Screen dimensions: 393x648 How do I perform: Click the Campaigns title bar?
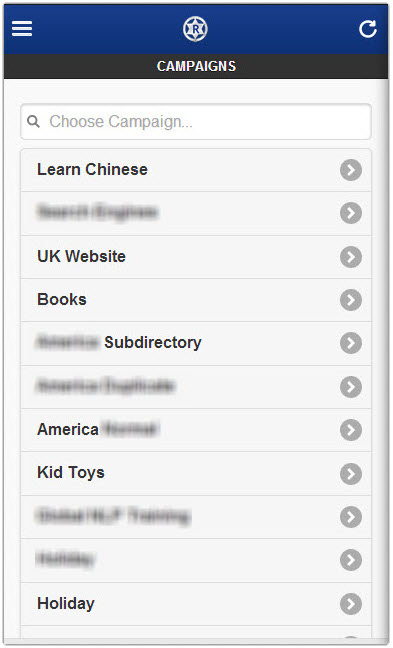196,66
